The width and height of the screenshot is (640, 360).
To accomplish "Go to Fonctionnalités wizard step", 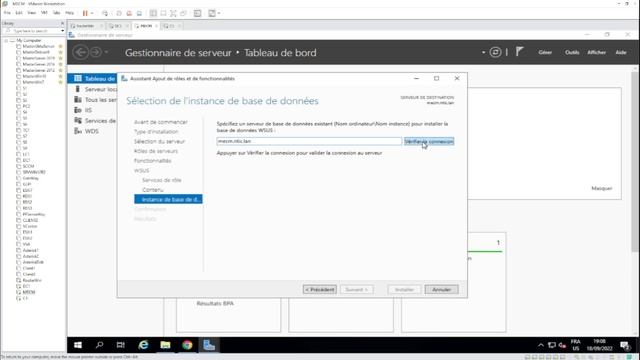I will [x=152, y=161].
